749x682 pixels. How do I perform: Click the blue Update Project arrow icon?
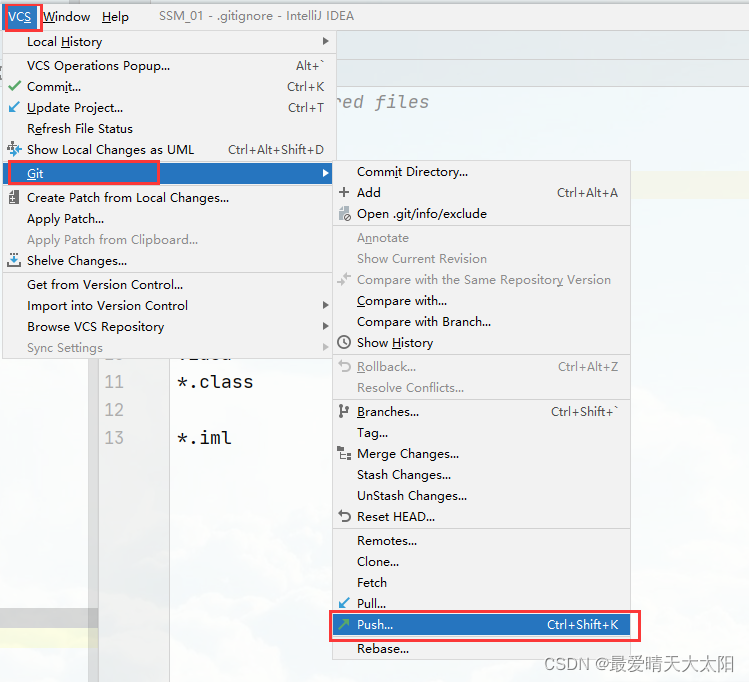tap(14, 107)
